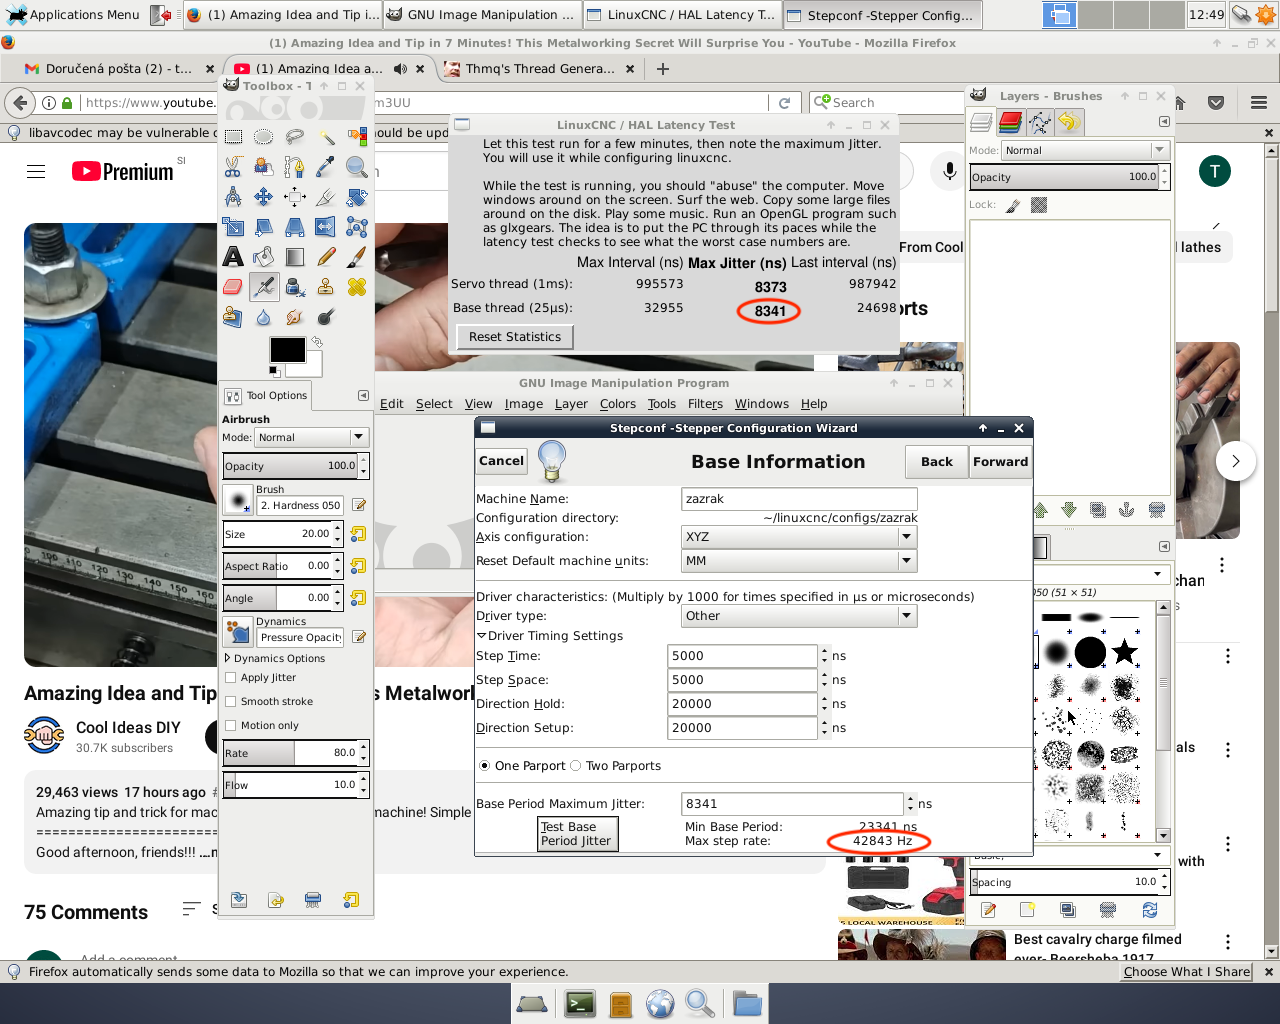Expand the Dynamics Options section

pyautogui.click(x=228, y=659)
